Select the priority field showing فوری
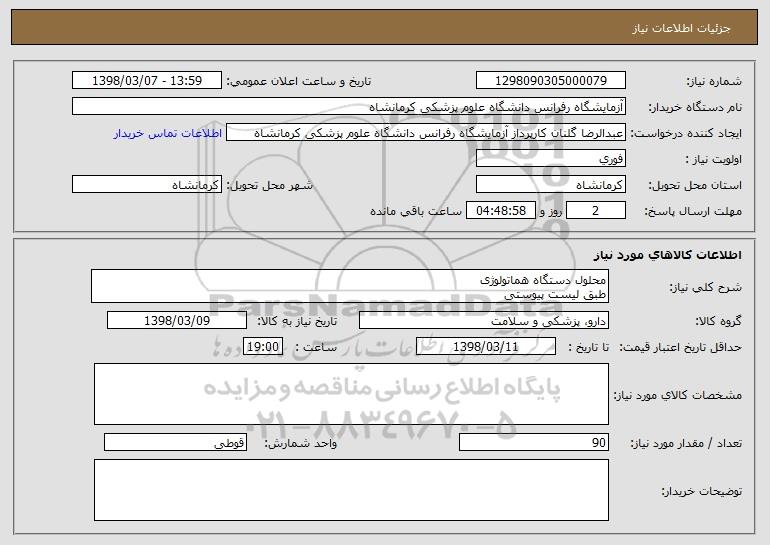 550,158
